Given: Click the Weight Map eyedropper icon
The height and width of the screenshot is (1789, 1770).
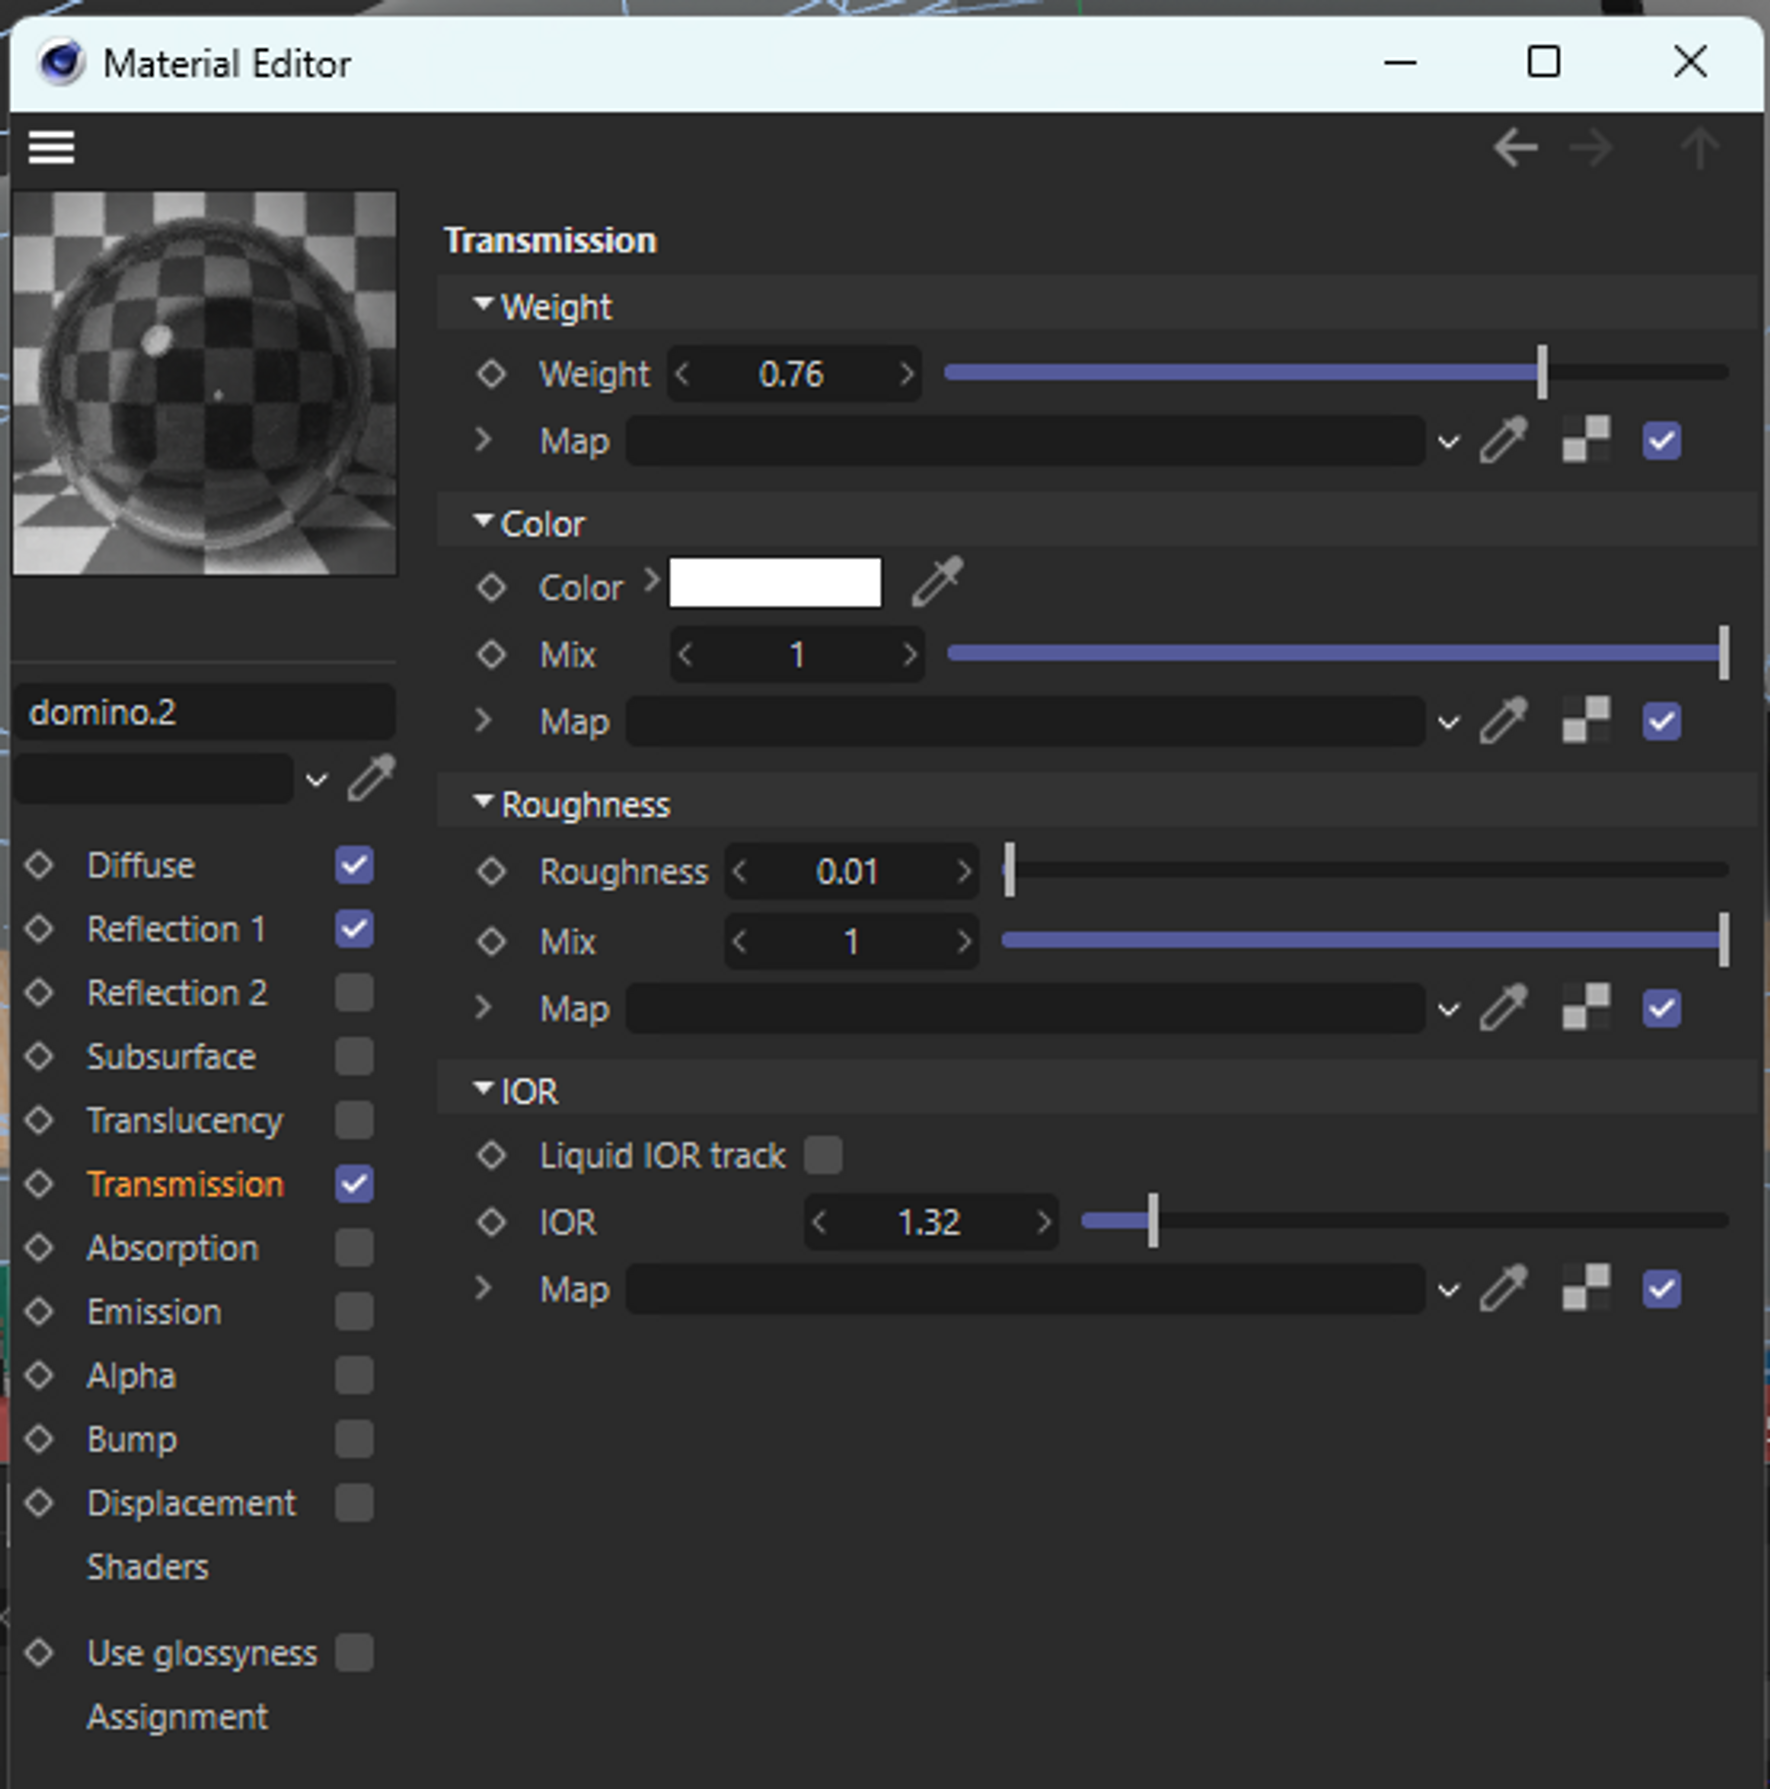Looking at the screenshot, I should pos(1503,440).
